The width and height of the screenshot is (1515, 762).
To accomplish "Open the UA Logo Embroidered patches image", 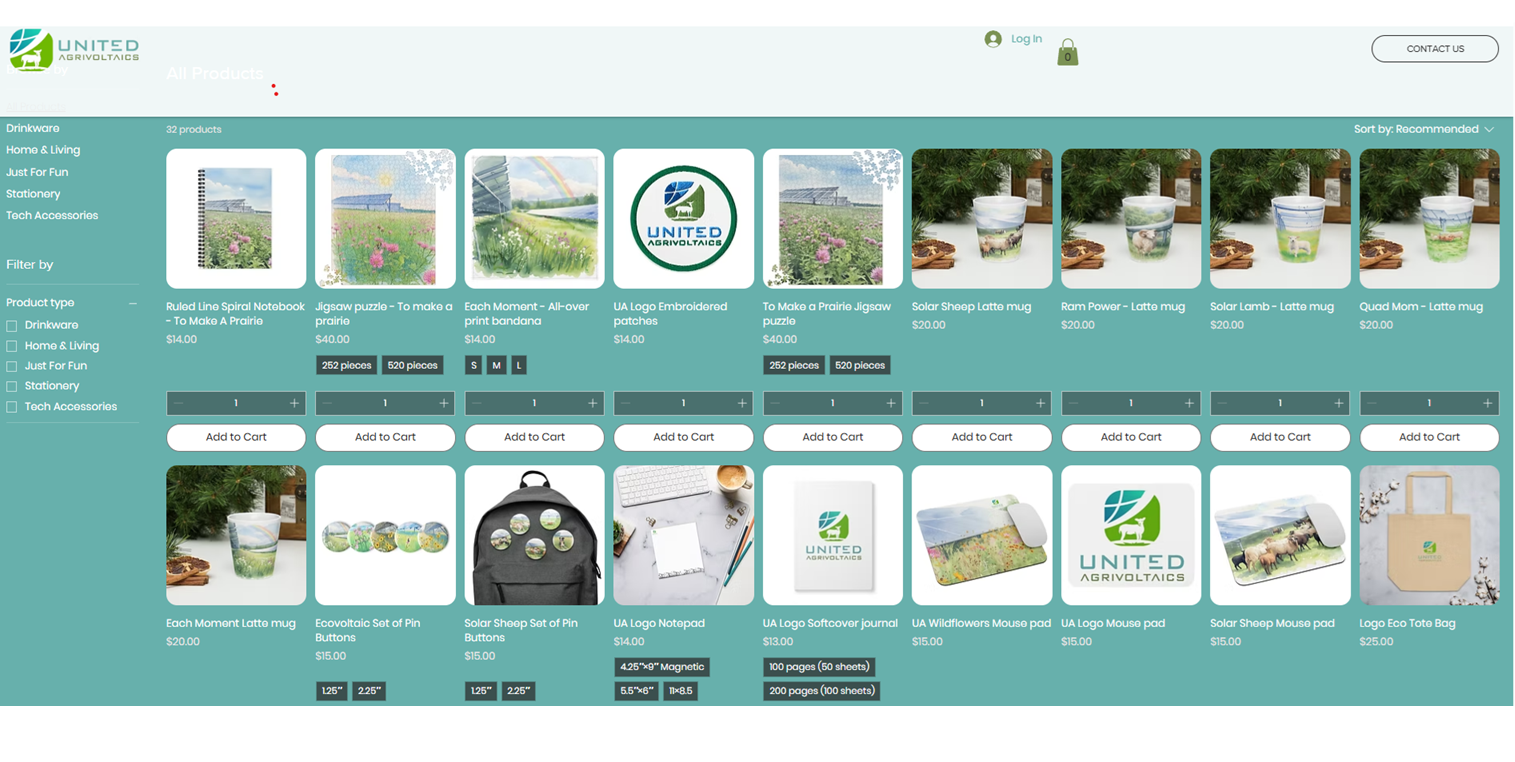I will (684, 219).
